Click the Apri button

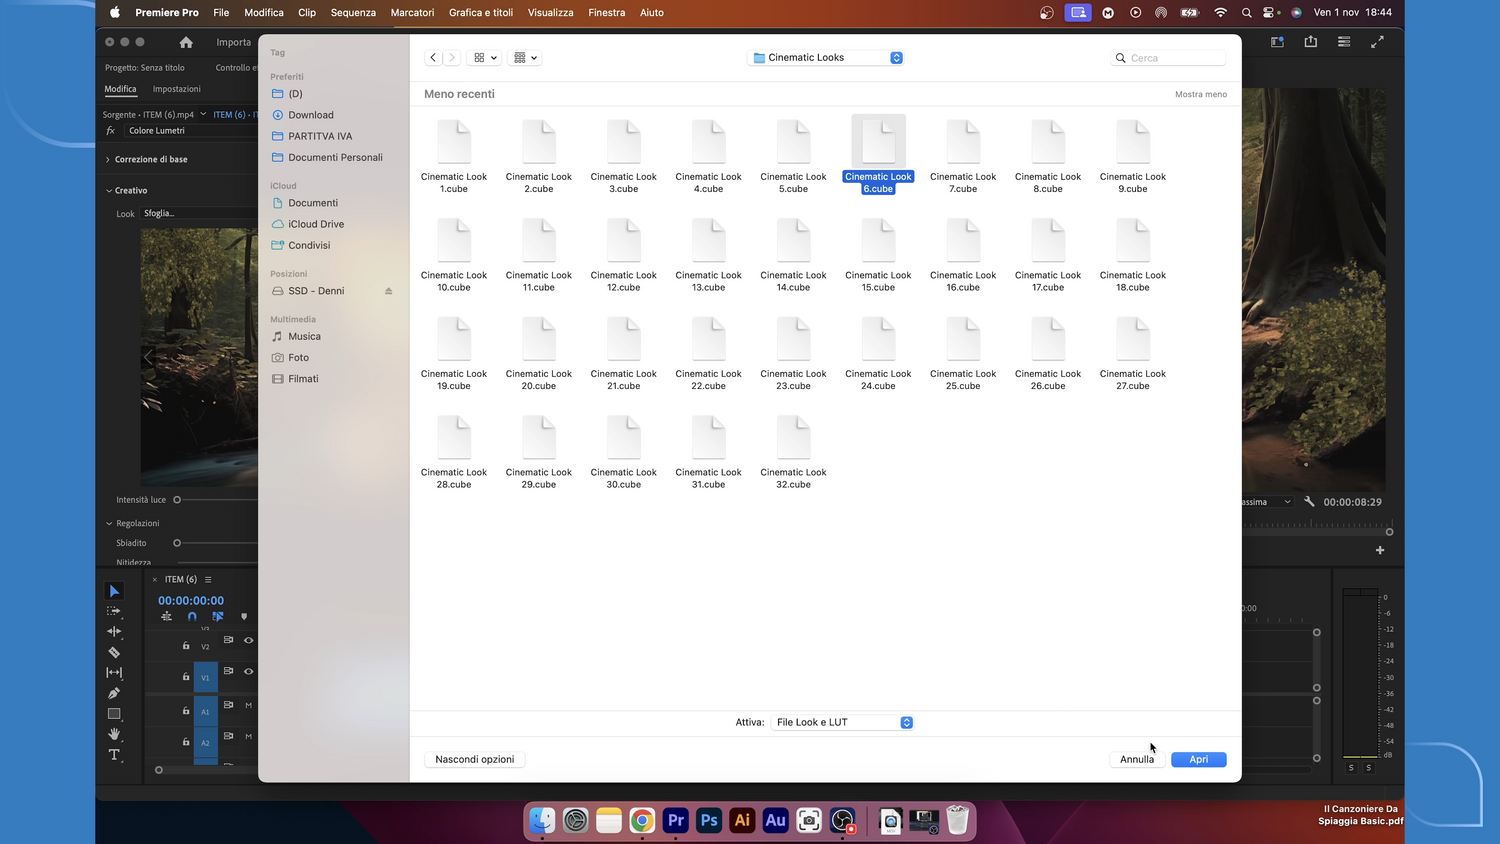point(1198,760)
